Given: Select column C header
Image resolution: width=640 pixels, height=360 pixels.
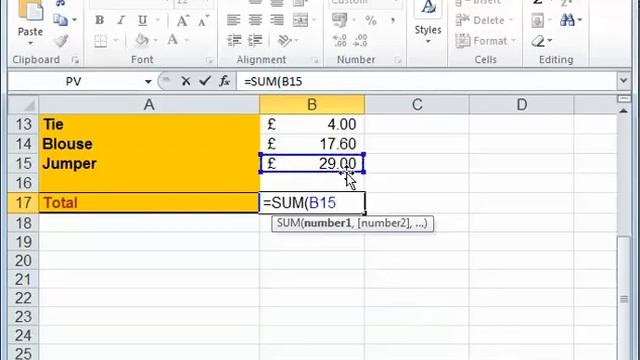Looking at the screenshot, I should click(417, 105).
